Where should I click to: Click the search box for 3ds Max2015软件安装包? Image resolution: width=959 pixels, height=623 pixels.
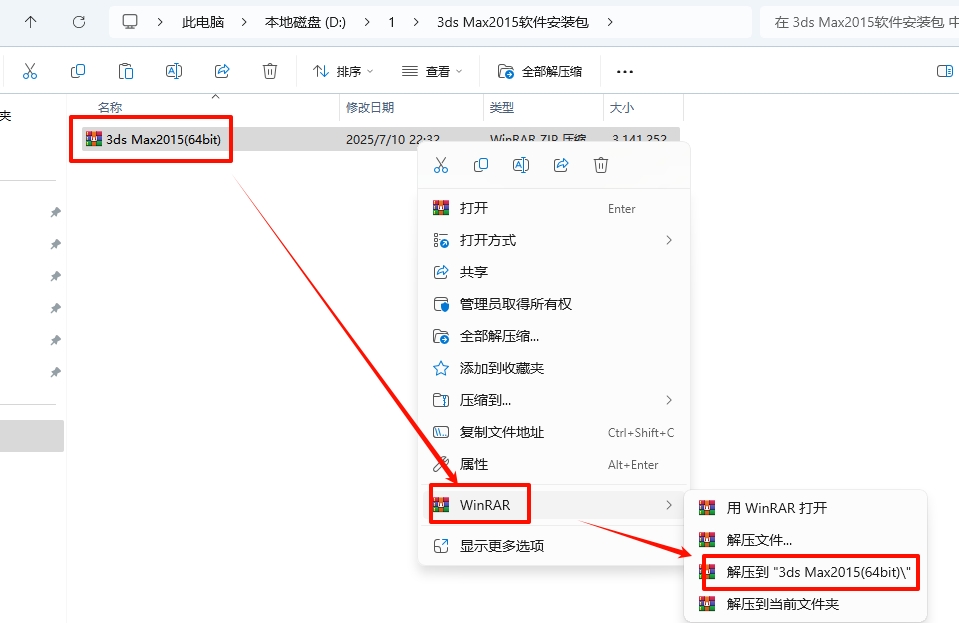[x=860, y=21]
